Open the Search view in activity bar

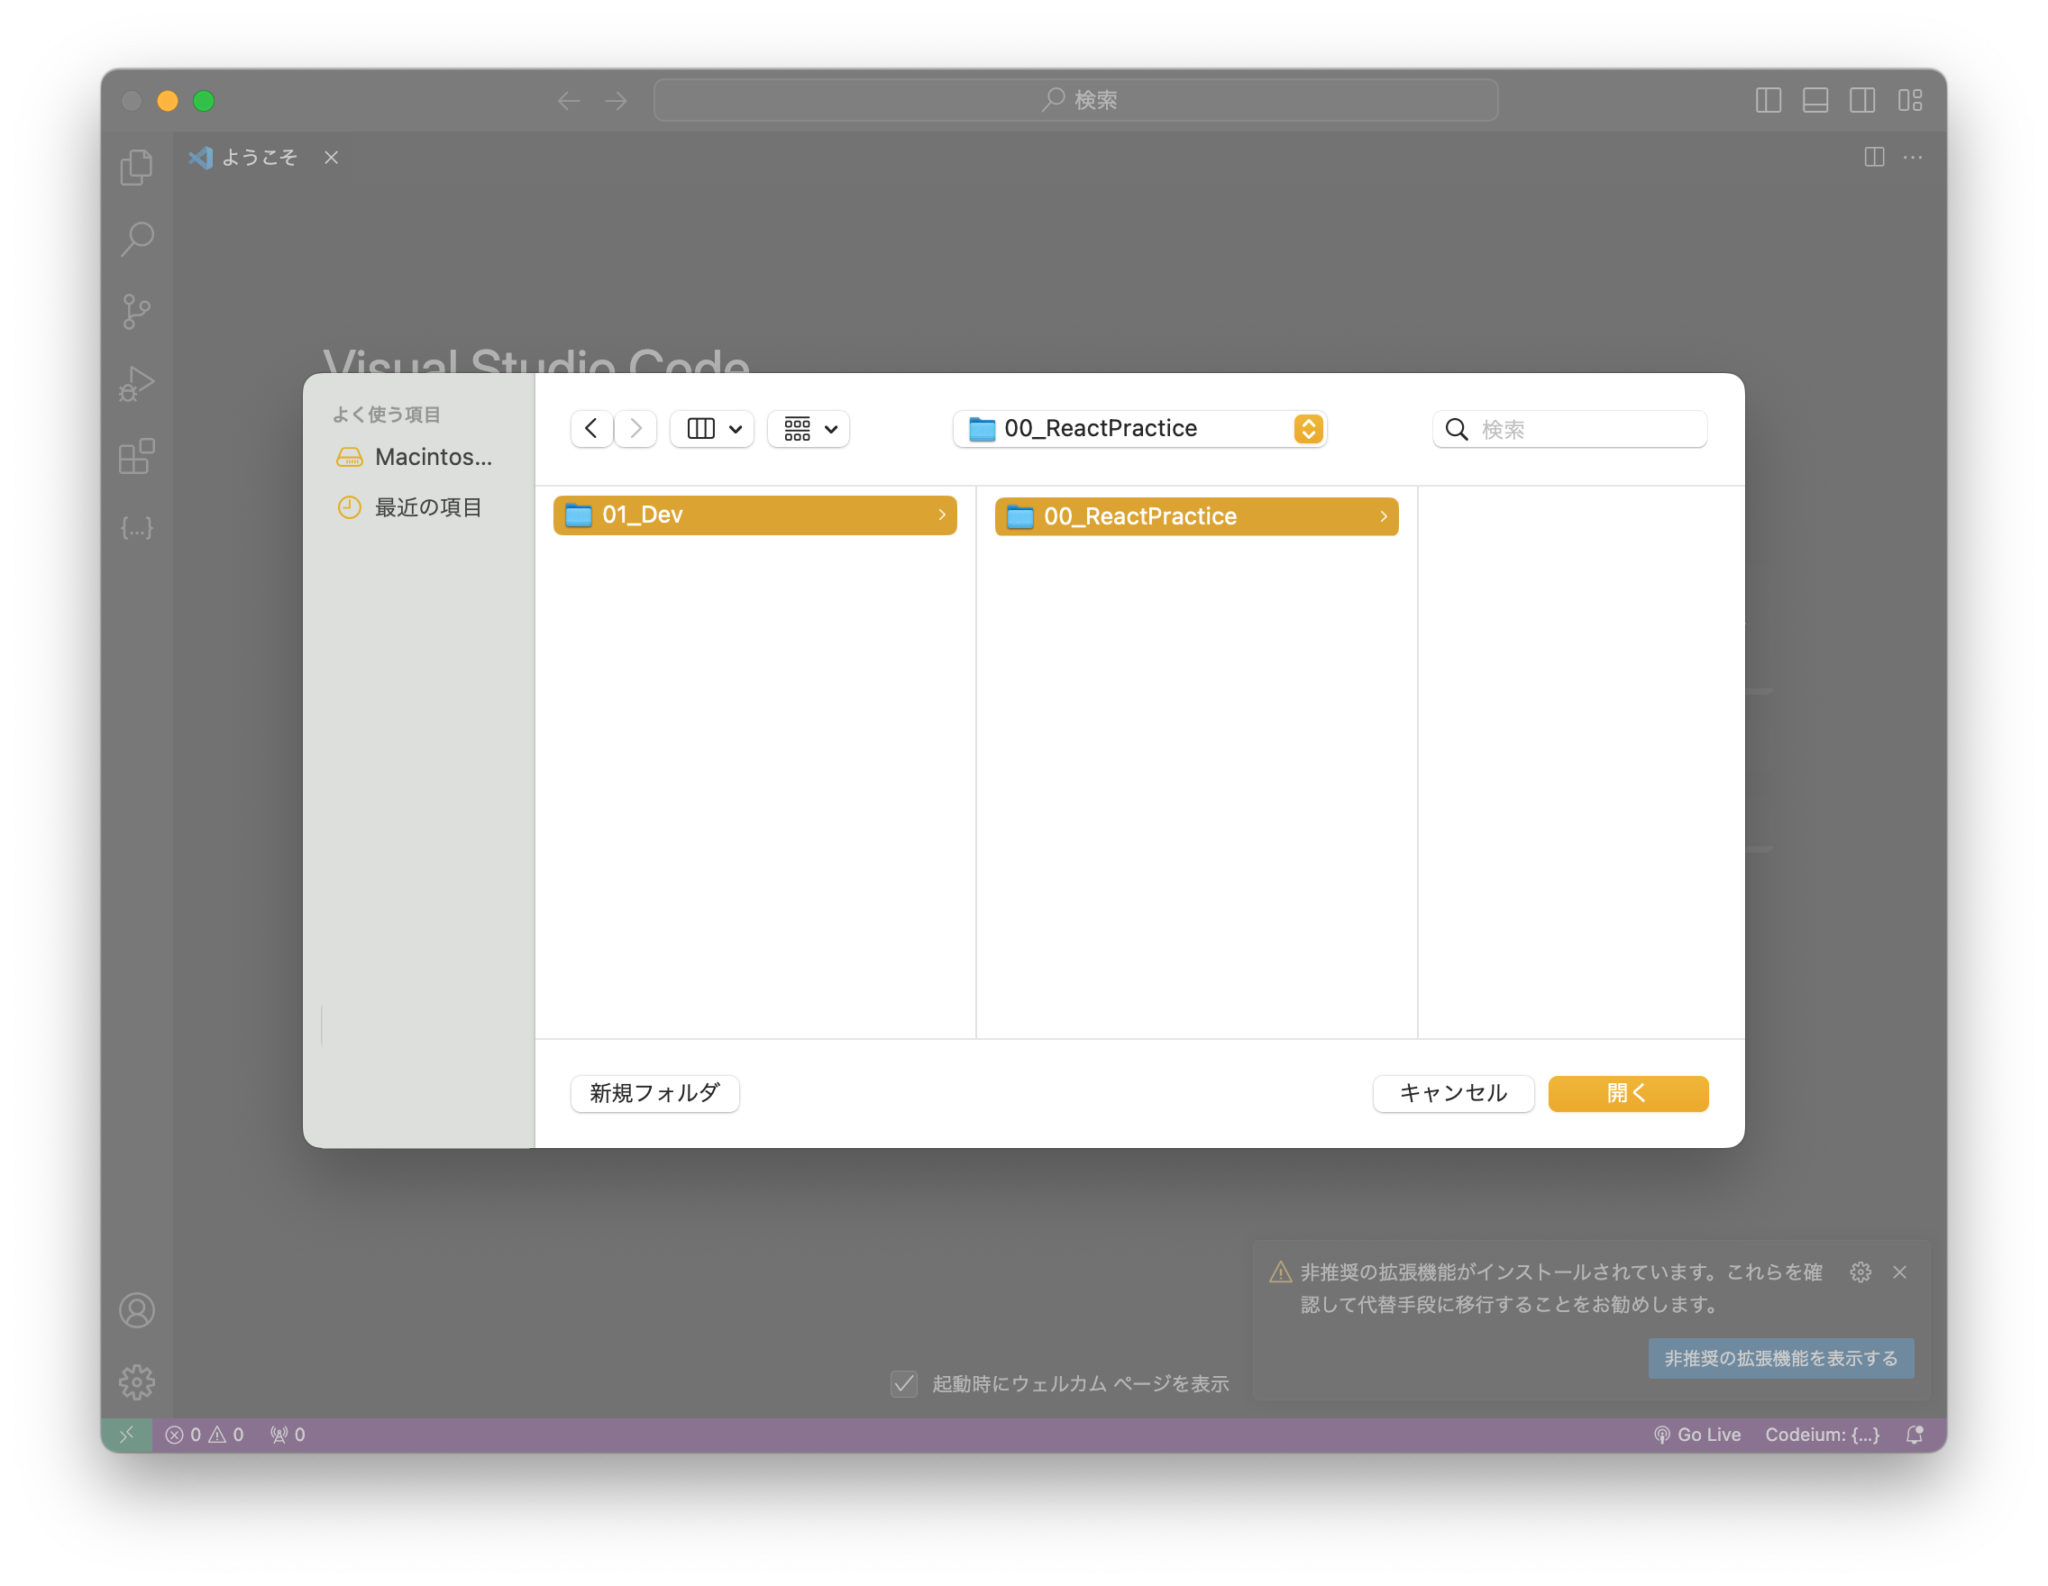click(x=137, y=238)
